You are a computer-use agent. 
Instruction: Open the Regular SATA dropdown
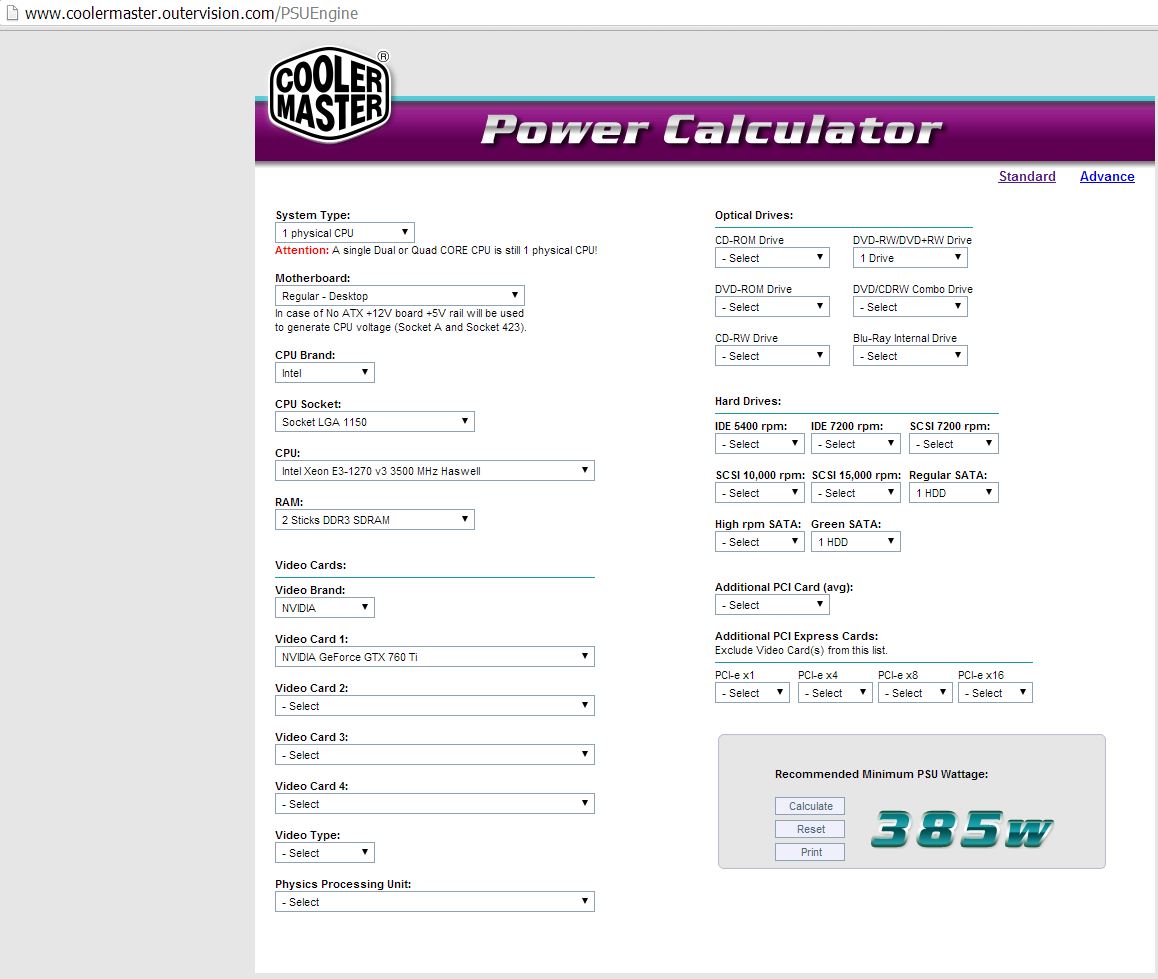[953, 492]
